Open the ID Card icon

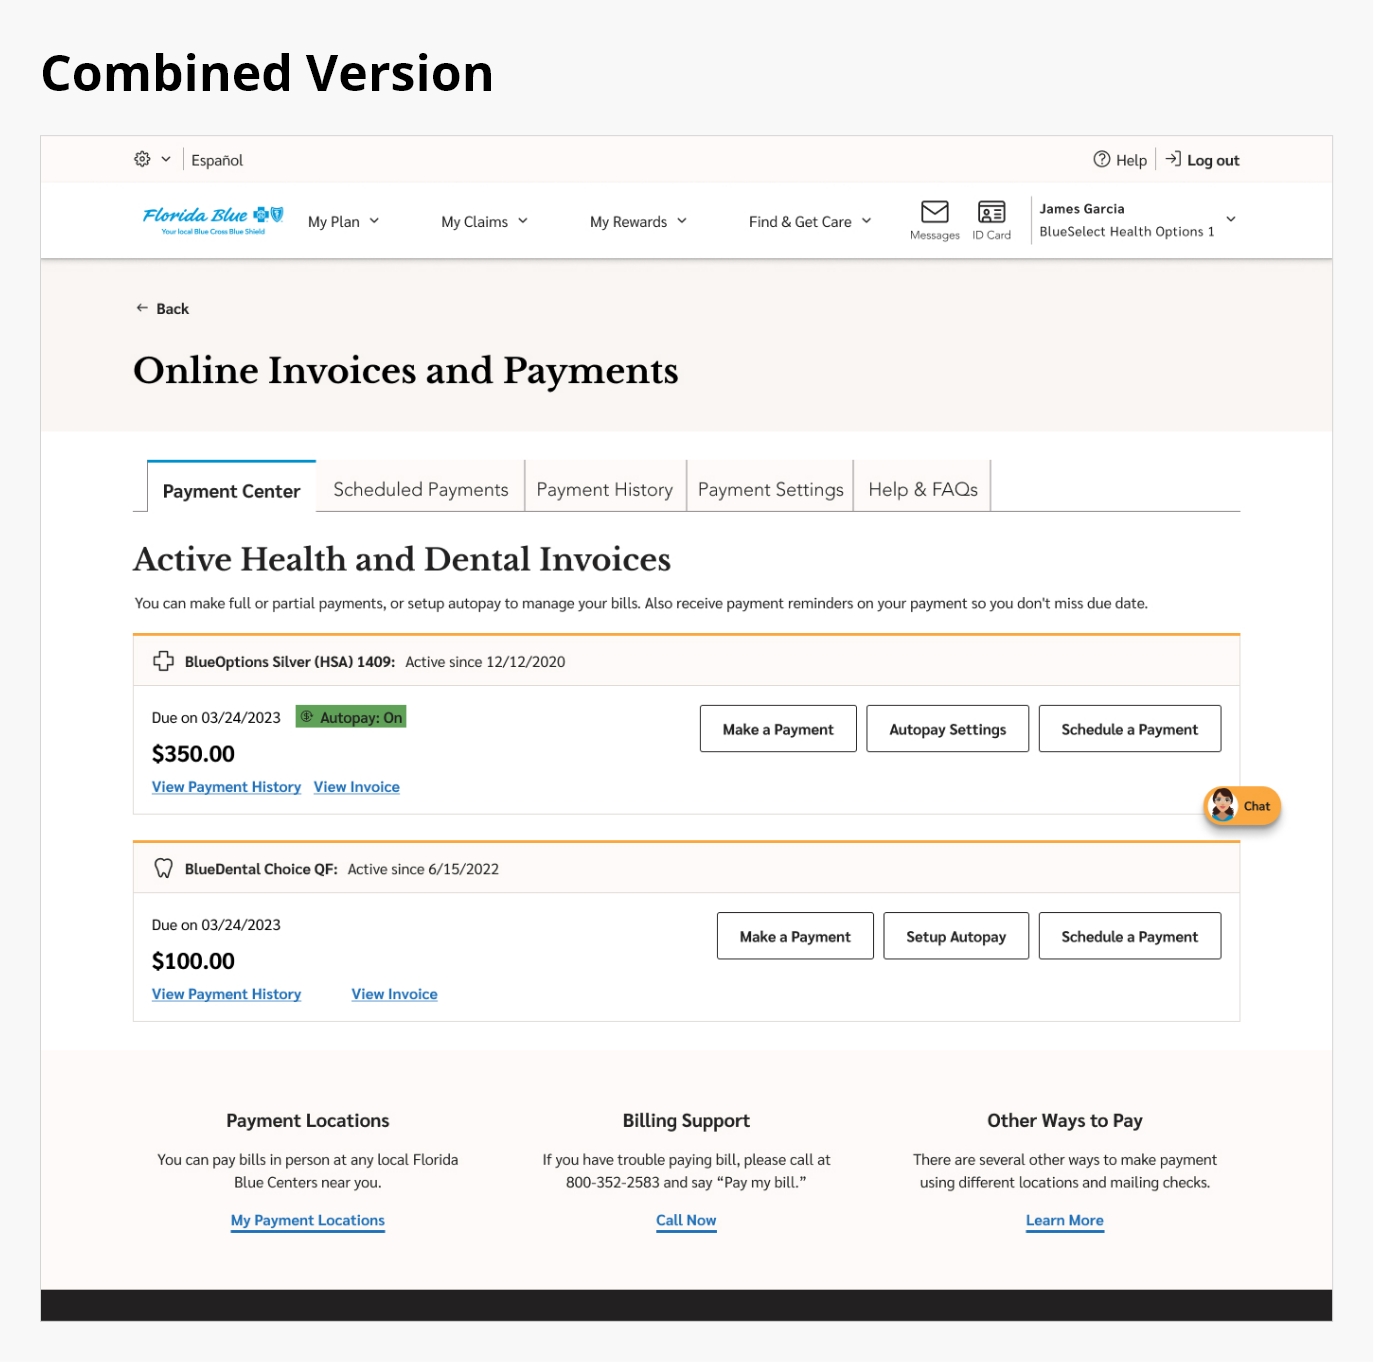[x=991, y=212]
